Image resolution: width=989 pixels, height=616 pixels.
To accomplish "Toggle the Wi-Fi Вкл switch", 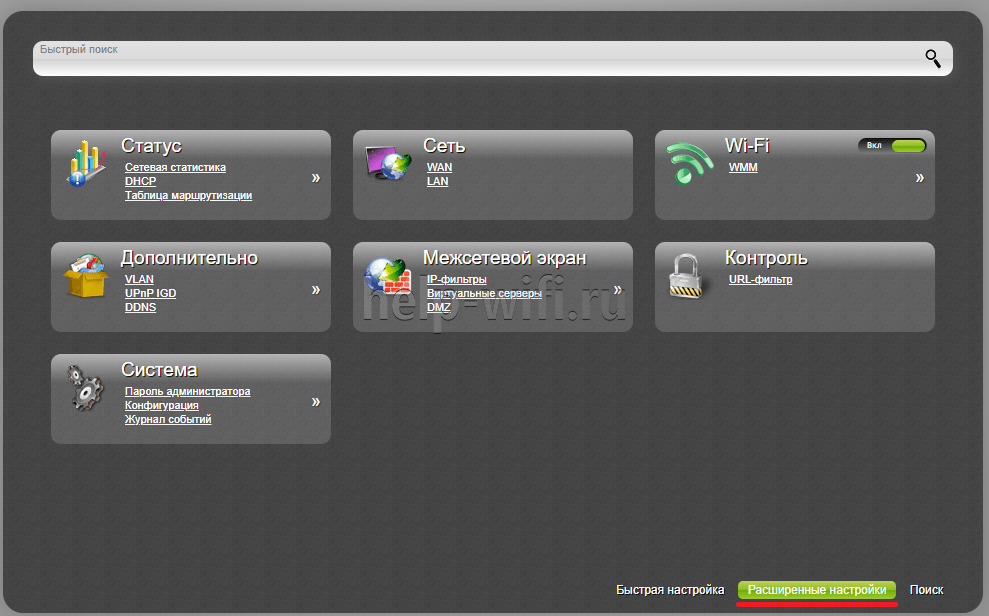I will click(892, 146).
